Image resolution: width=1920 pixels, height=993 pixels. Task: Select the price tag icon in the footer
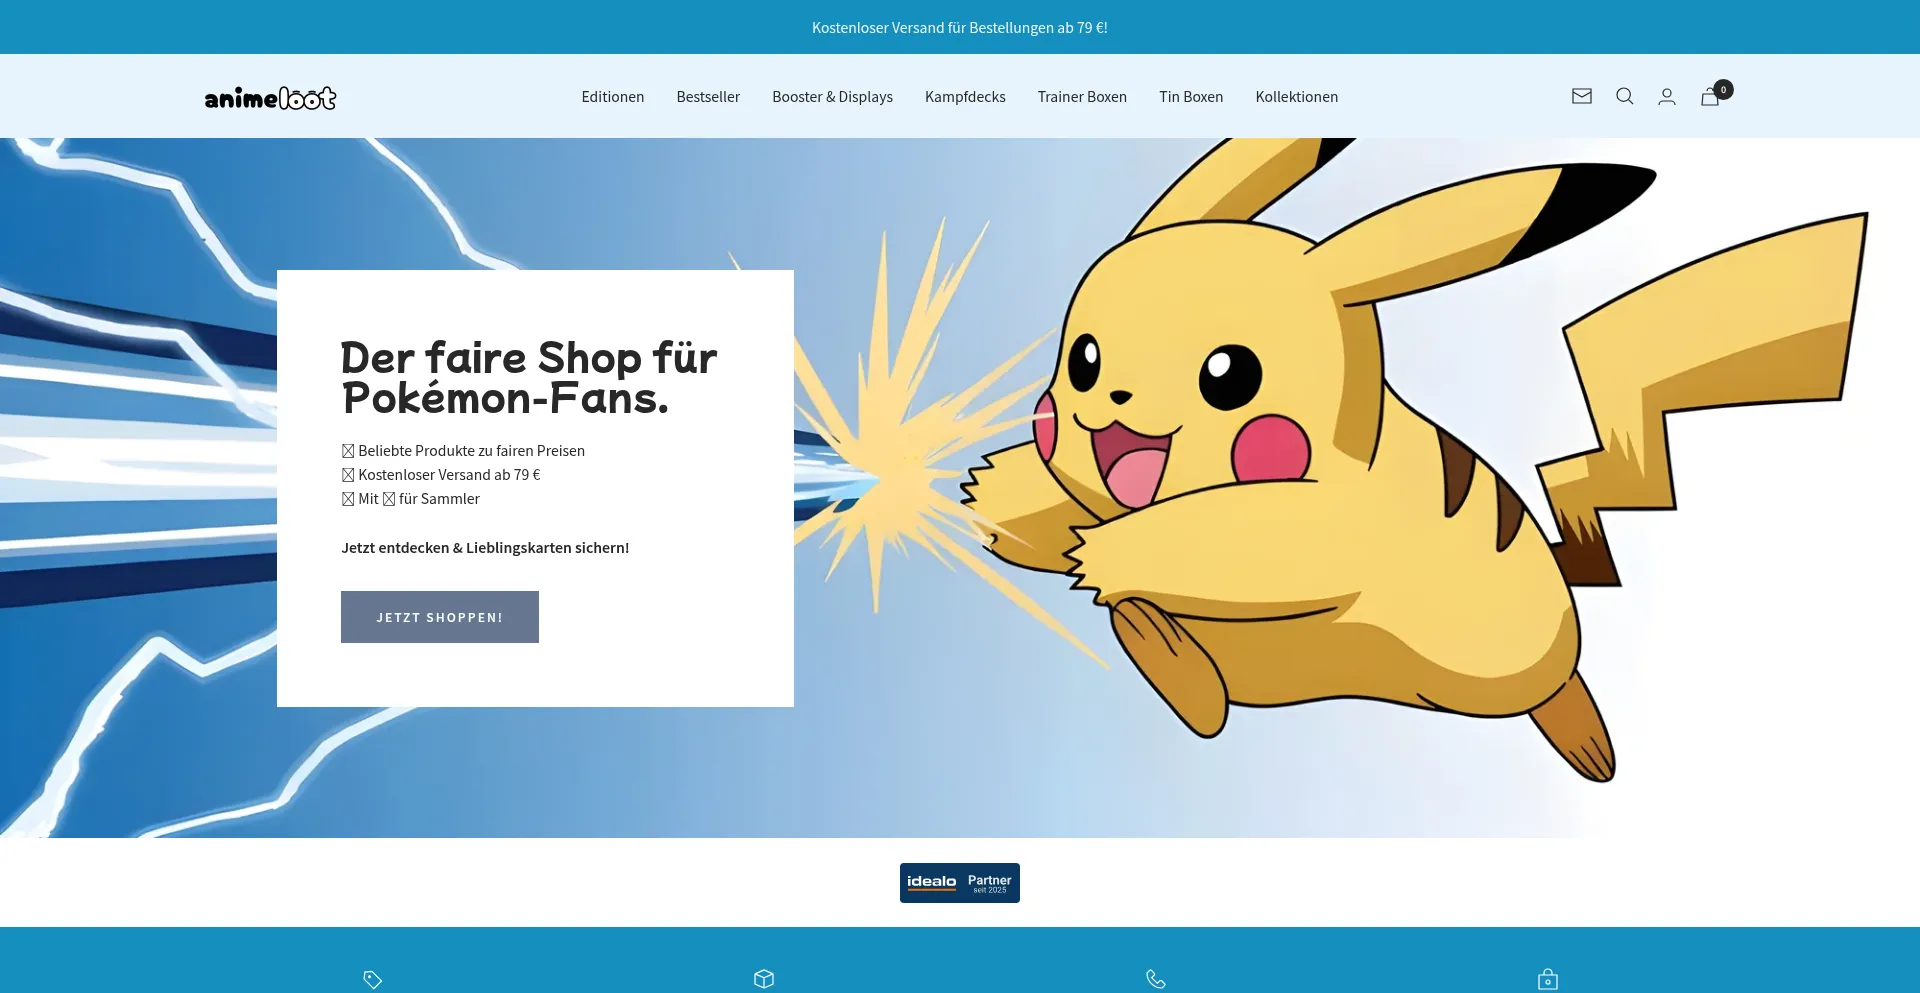(372, 979)
